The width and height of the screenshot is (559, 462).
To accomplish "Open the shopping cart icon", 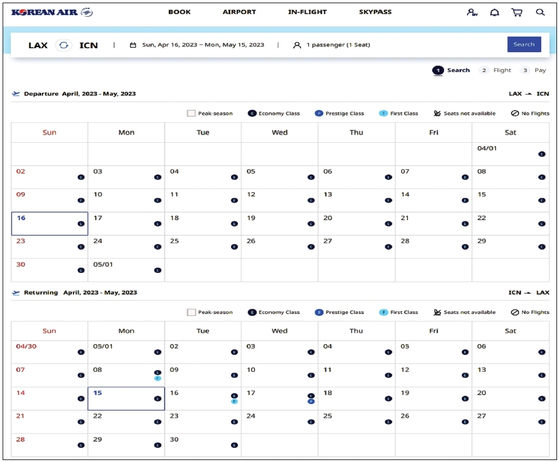I will (x=517, y=12).
